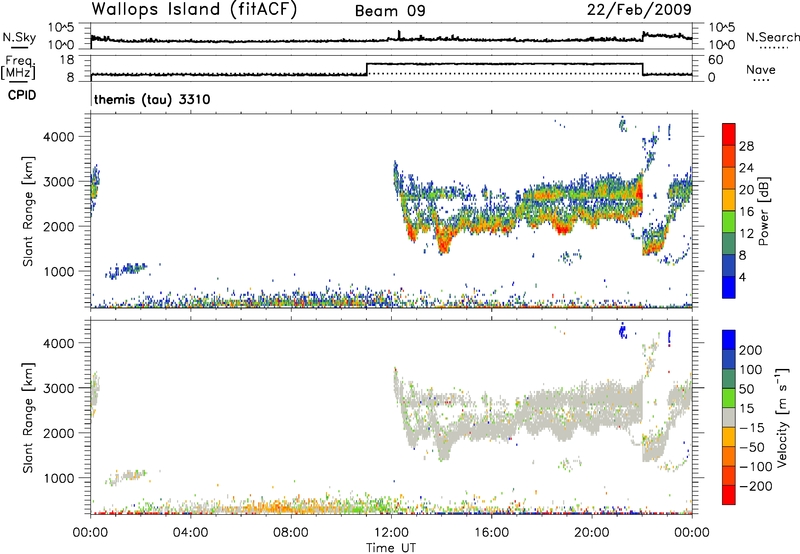Click the 'Beam 09' label
Screen dimensions: 800x554
click(x=390, y=11)
